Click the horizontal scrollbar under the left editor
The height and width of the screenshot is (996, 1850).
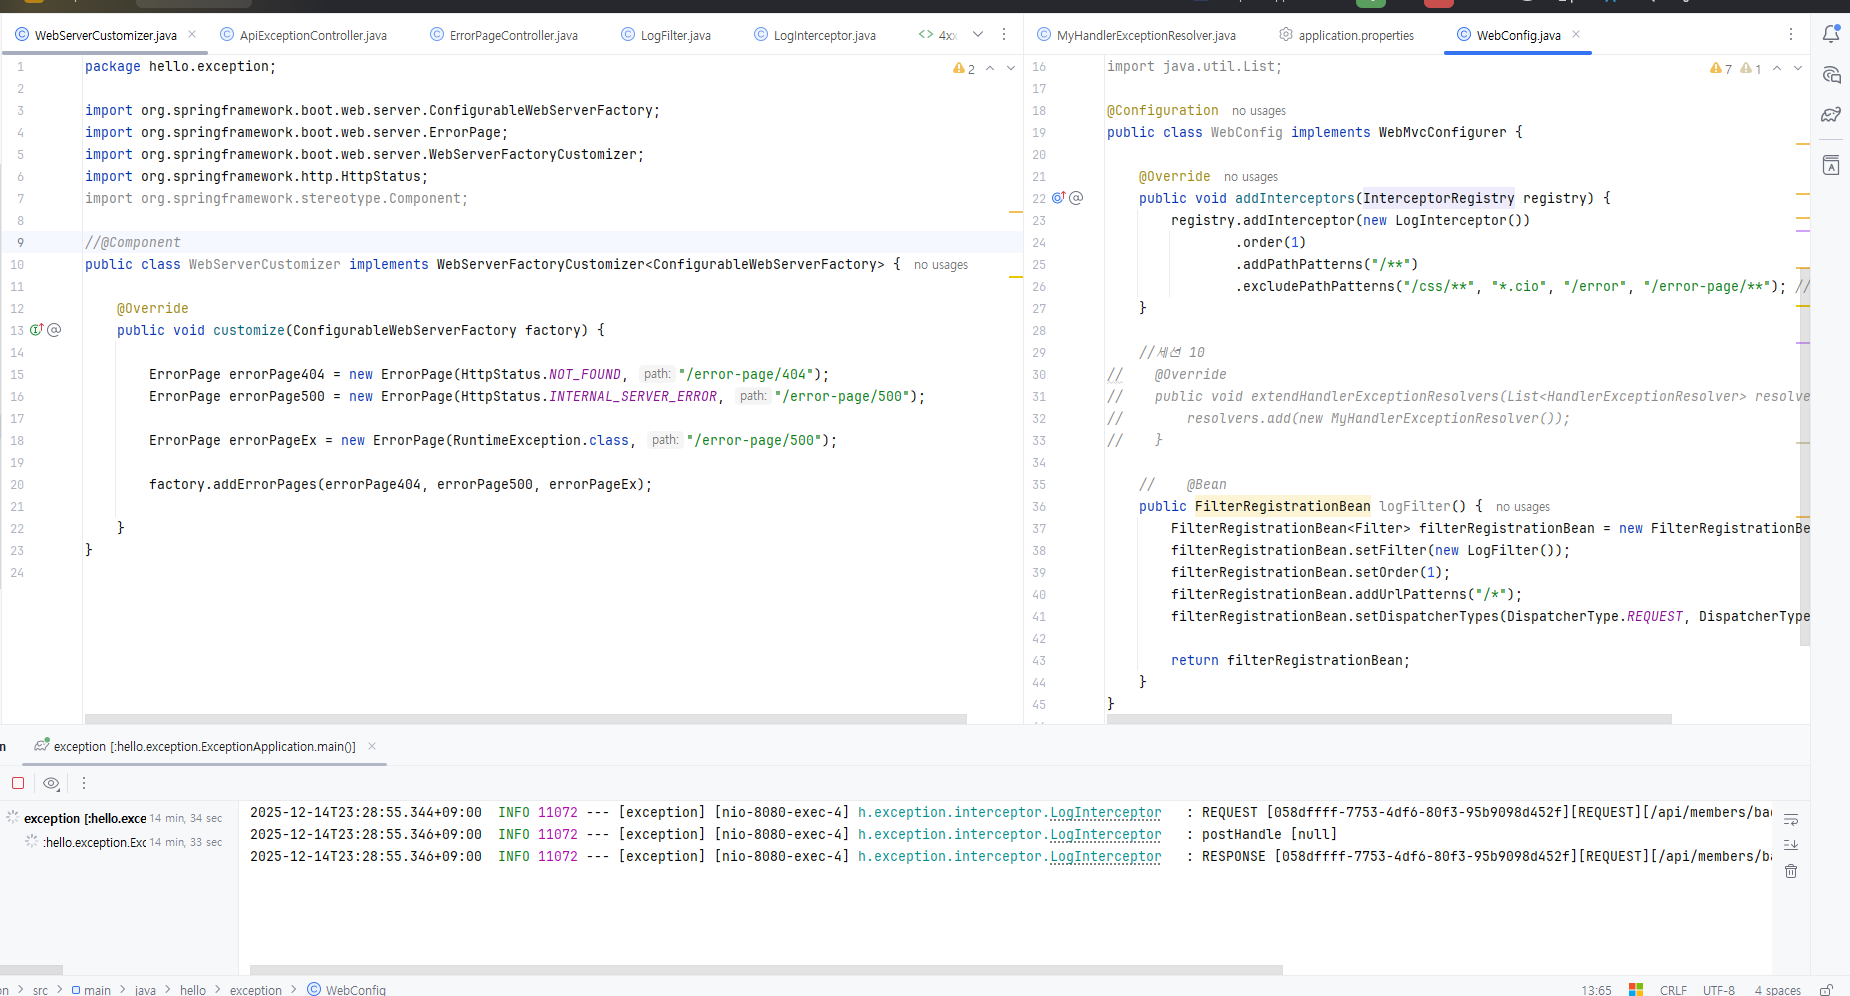[x=525, y=718]
